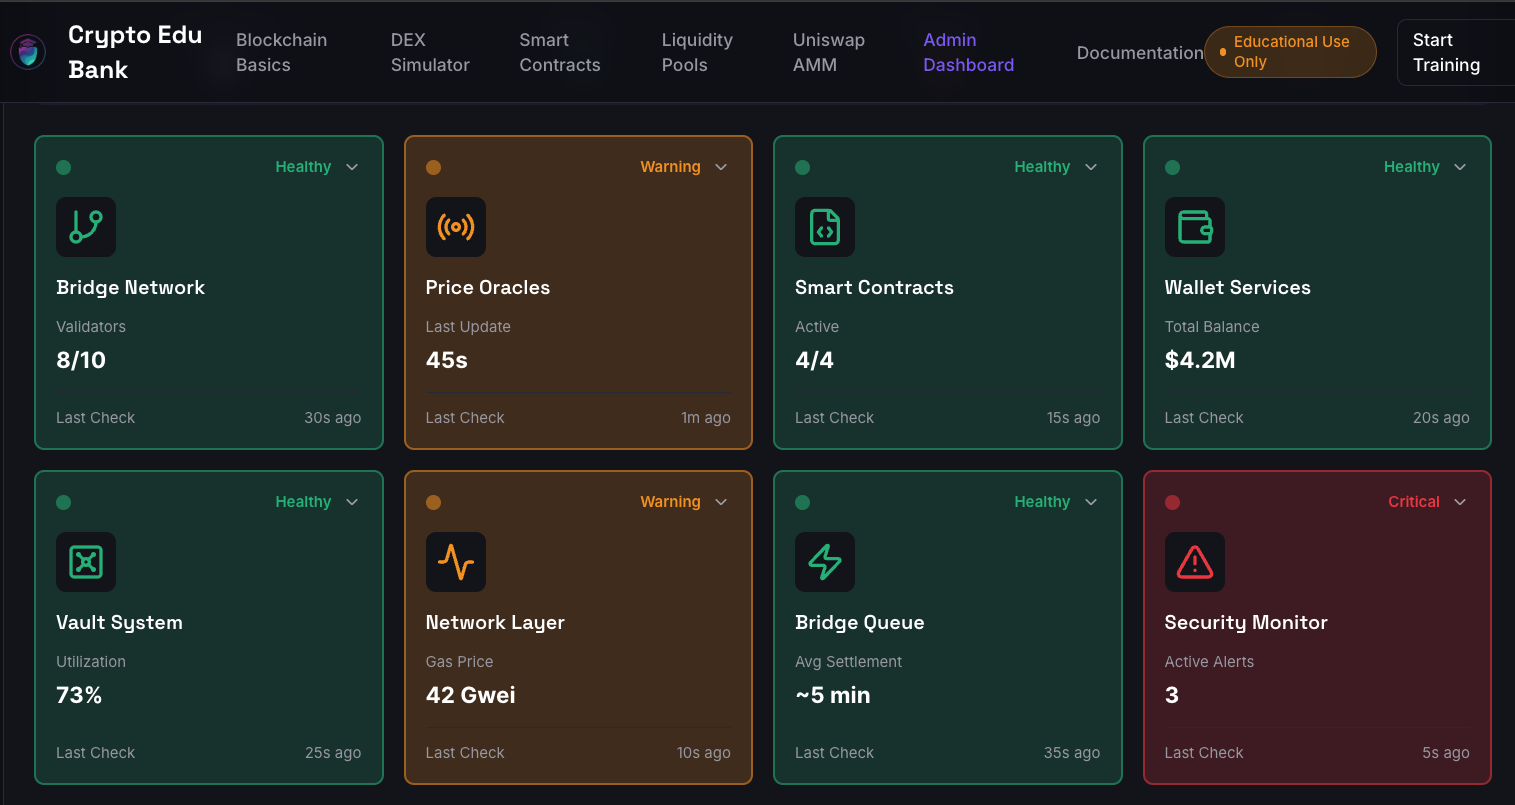Click the Start Training button
1515x805 pixels.
click(1446, 52)
